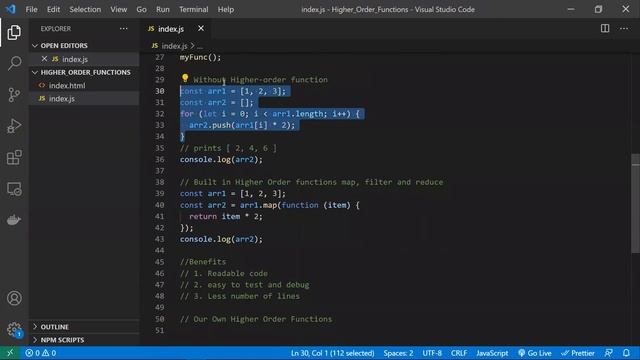
Task: Open remote window indicator in status bar
Action: 10,353
